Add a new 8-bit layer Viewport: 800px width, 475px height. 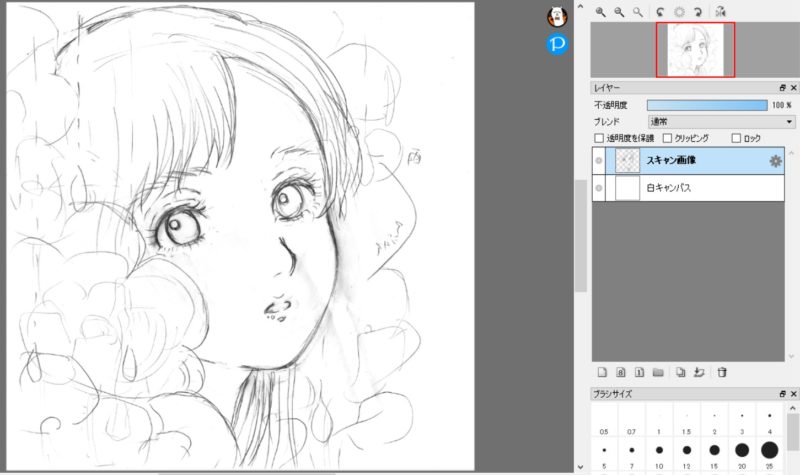point(621,372)
